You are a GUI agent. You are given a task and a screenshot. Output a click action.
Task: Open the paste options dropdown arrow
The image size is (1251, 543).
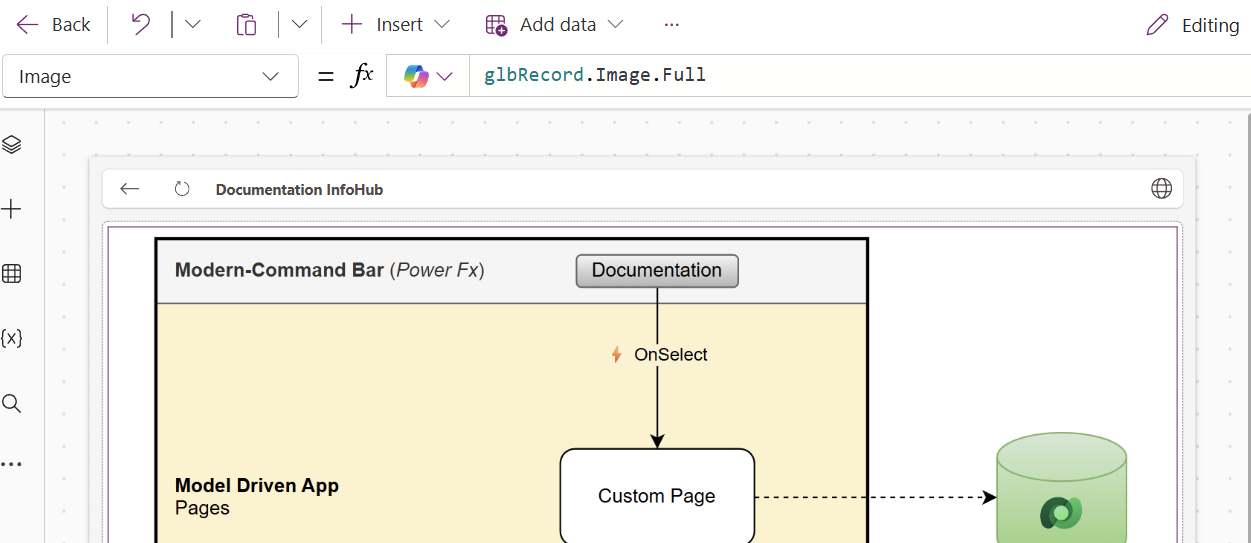(x=299, y=25)
